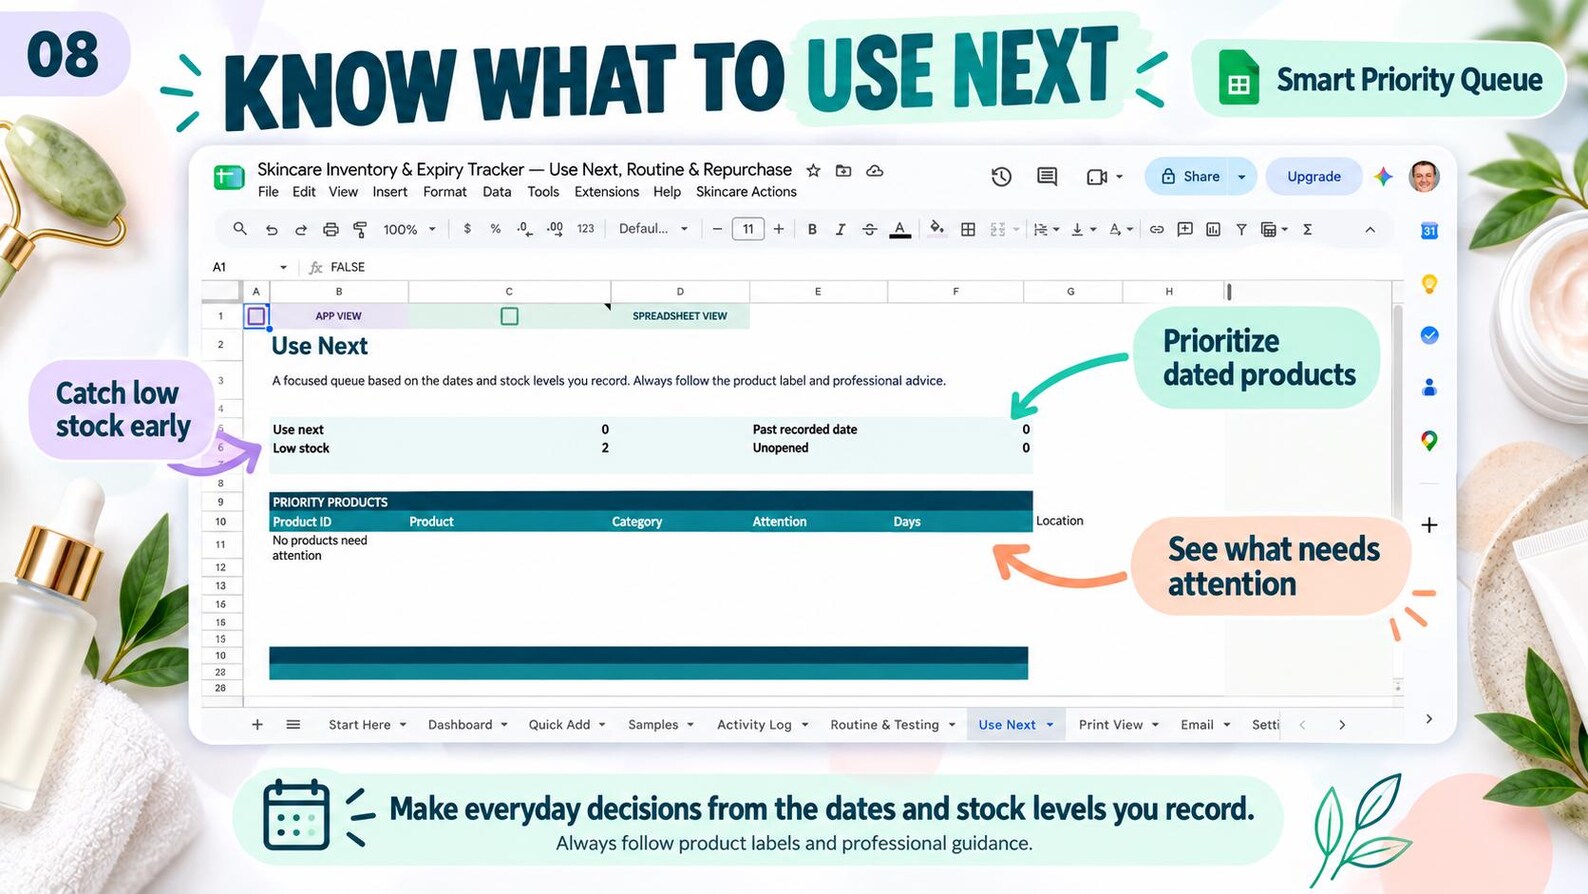Activate the paint format tool
This screenshot has height=894, width=1588.
tap(360, 229)
